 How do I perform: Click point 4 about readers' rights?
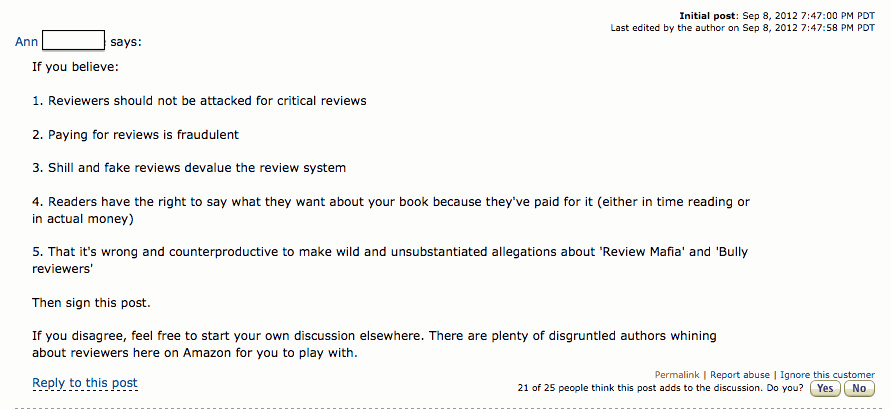tap(391, 210)
